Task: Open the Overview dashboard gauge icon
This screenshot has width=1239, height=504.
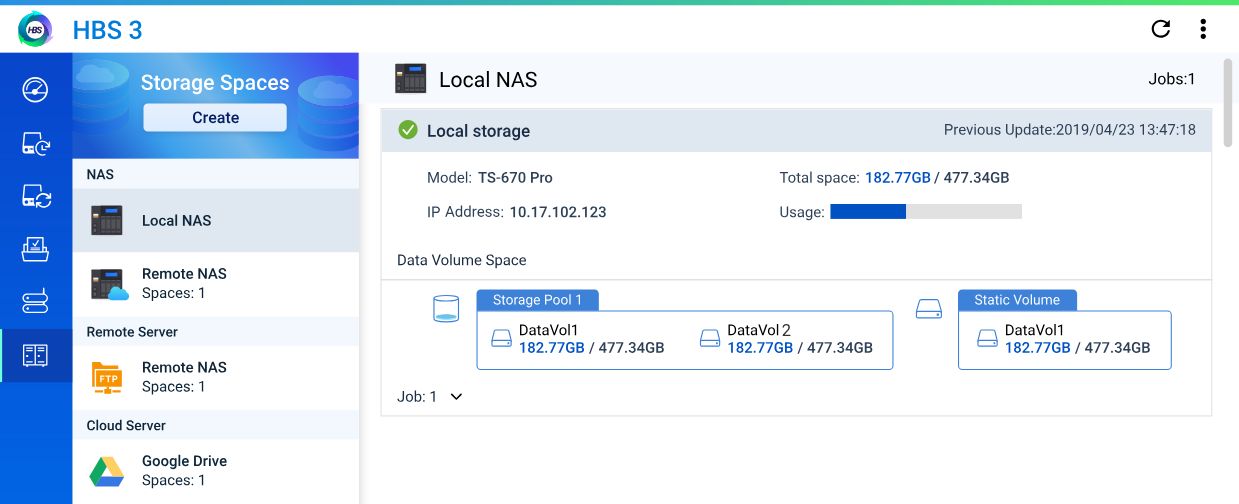Action: (x=36, y=90)
